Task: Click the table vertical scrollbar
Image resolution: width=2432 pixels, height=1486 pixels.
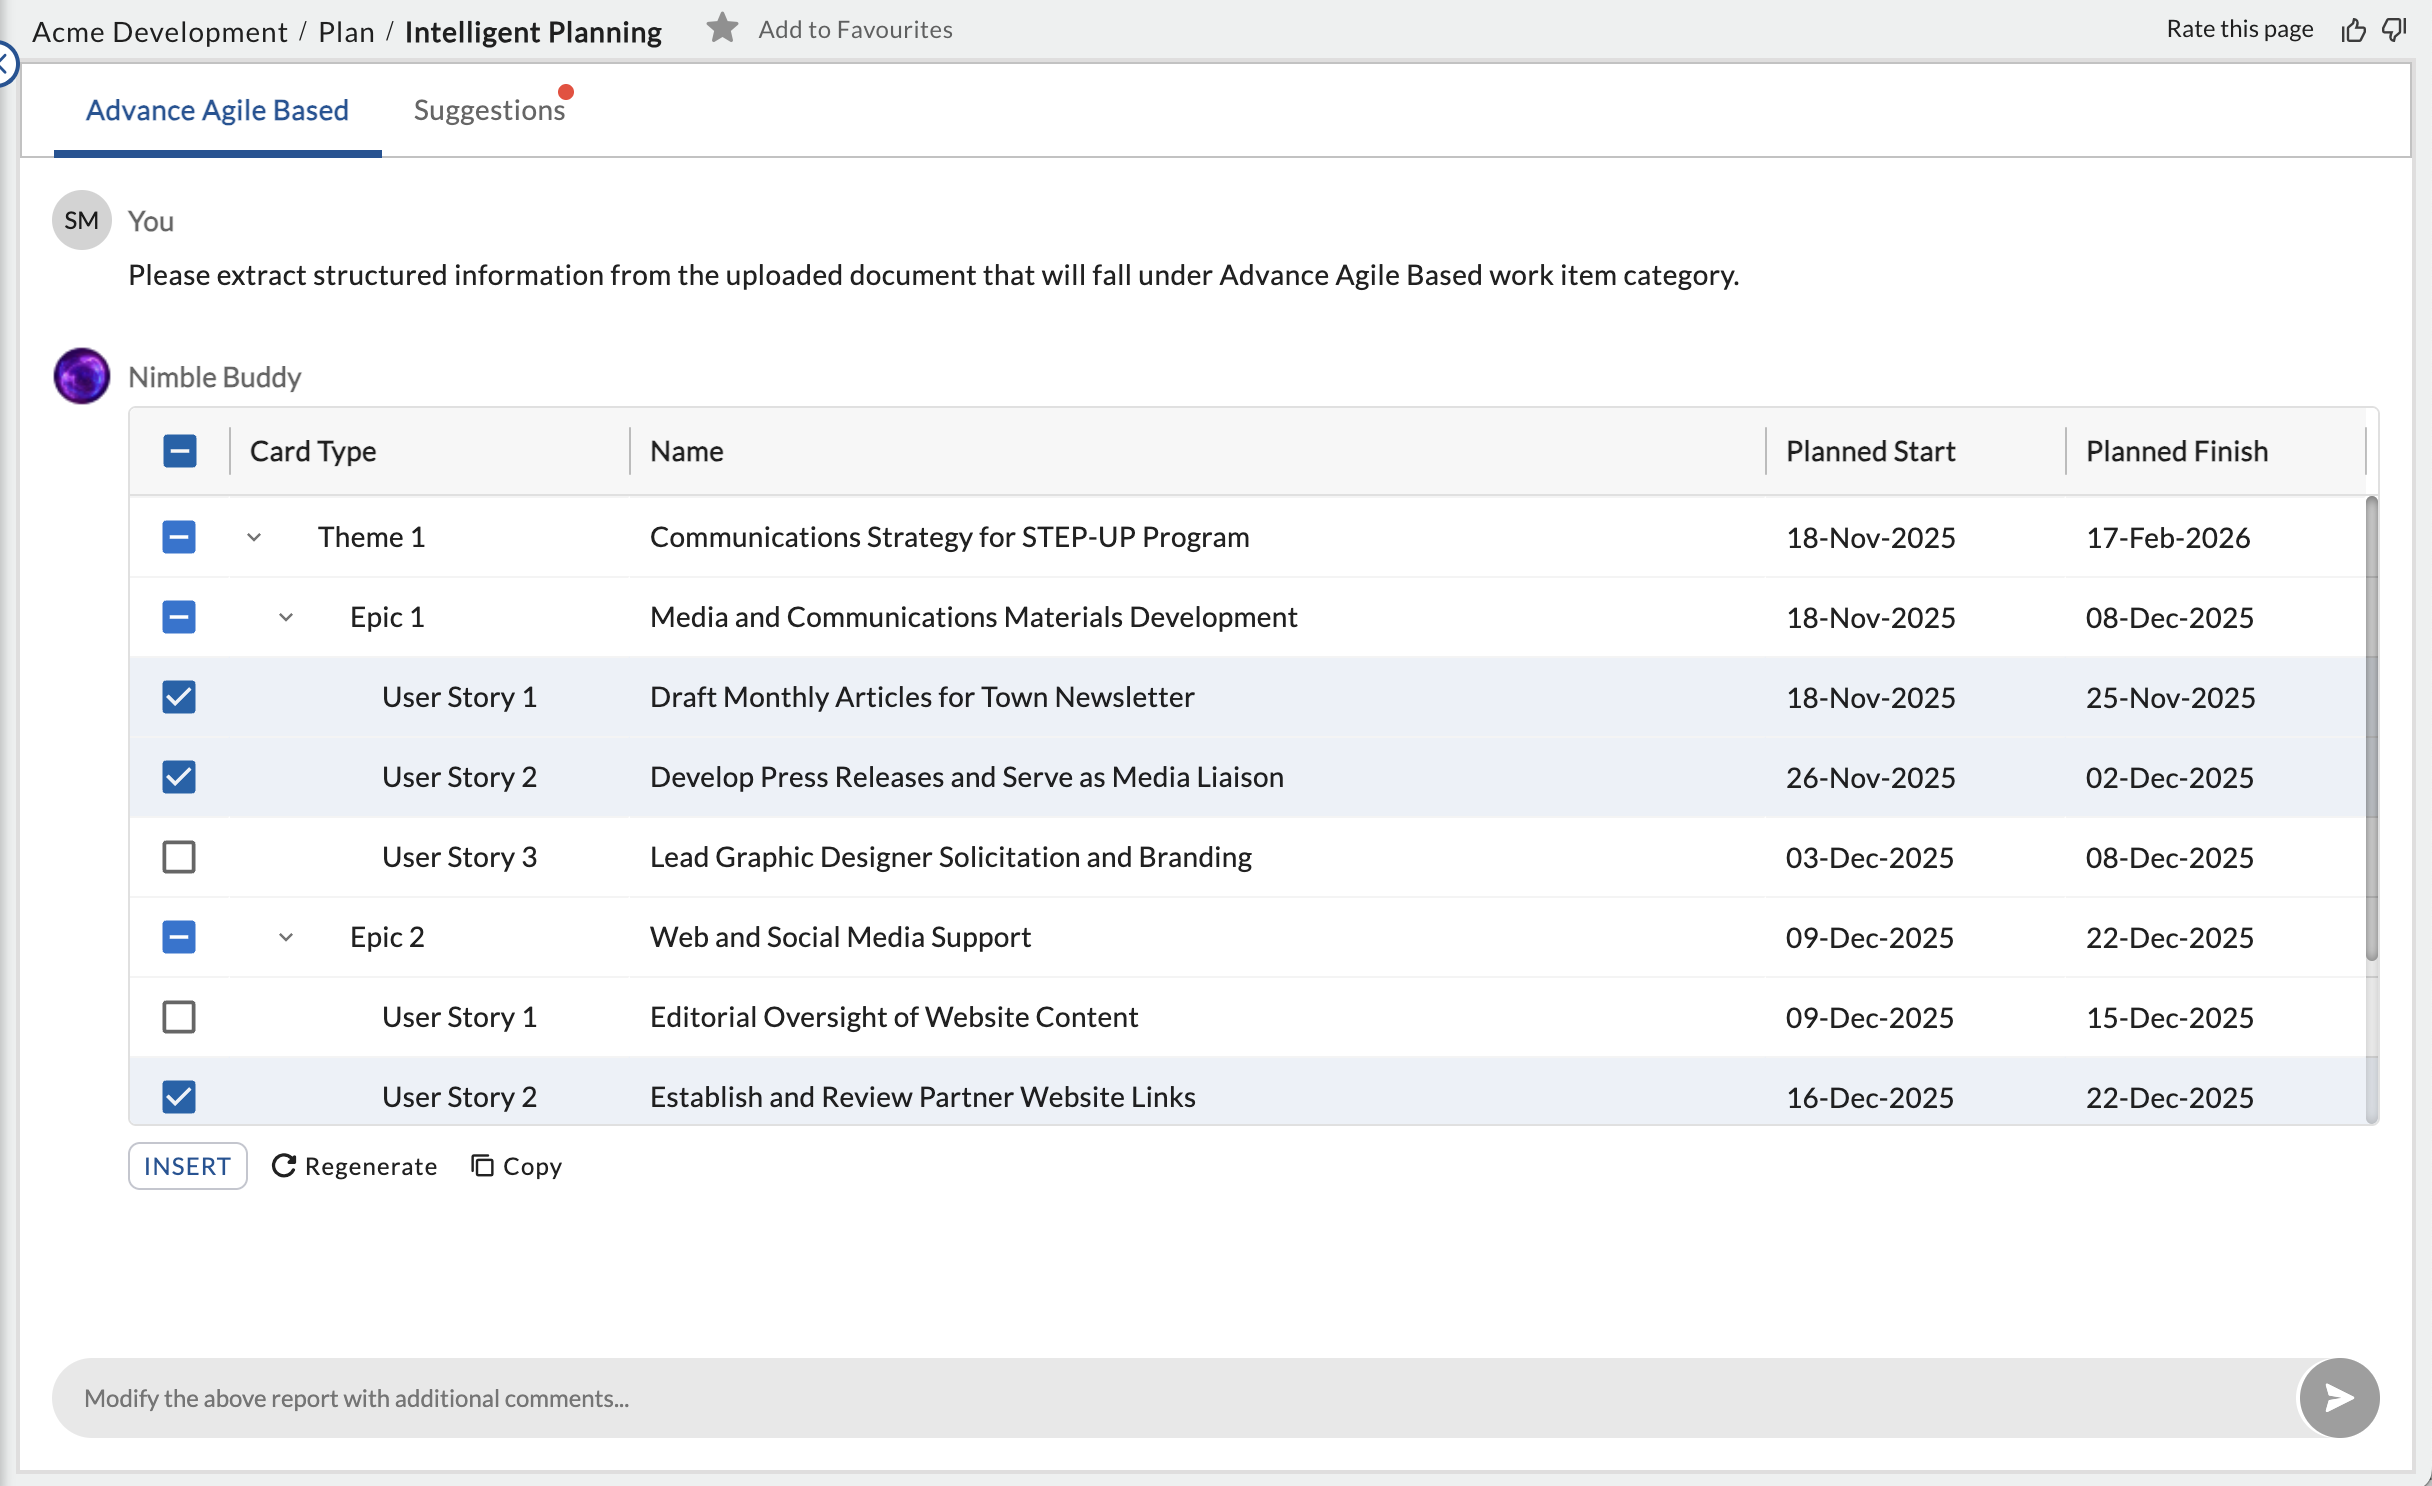Action: (x=2371, y=728)
